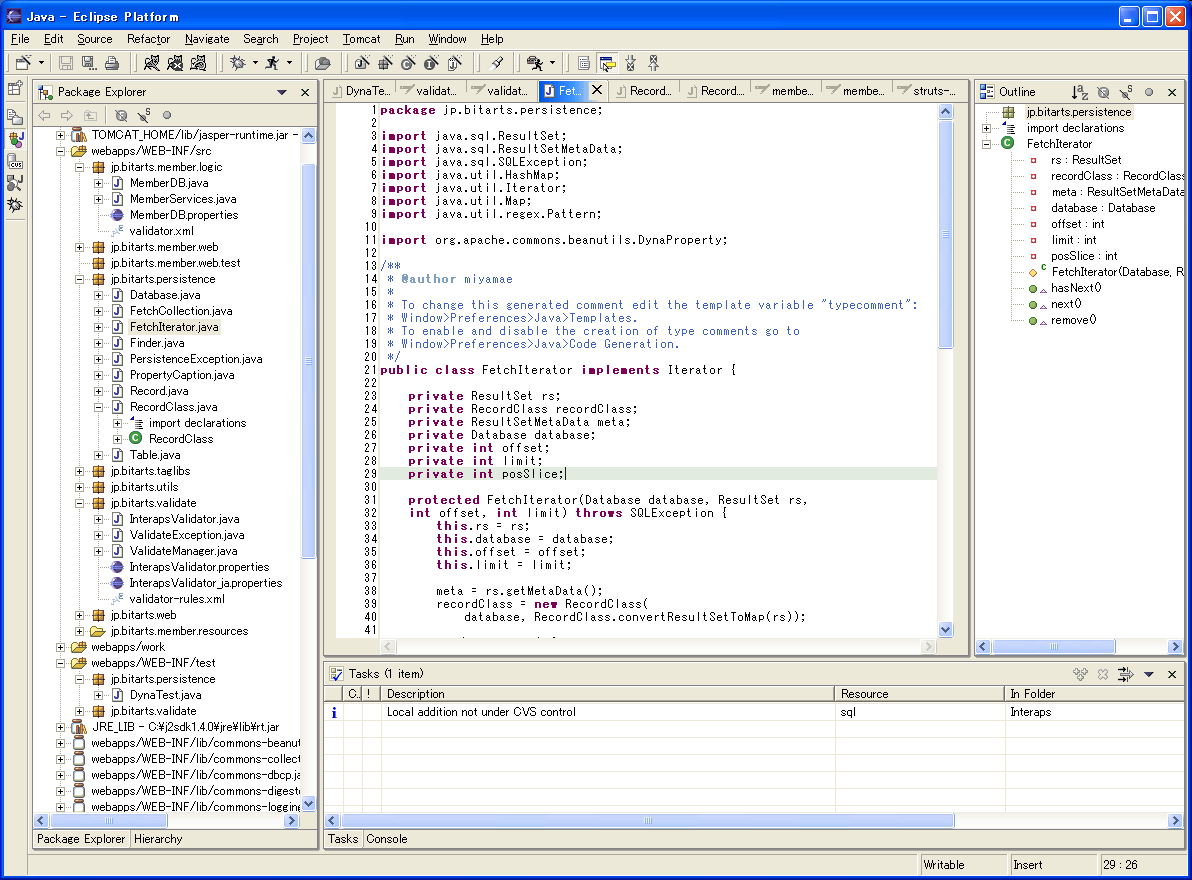Open the Tomcat menu
Viewport: 1192px width, 880px height.
coord(361,39)
